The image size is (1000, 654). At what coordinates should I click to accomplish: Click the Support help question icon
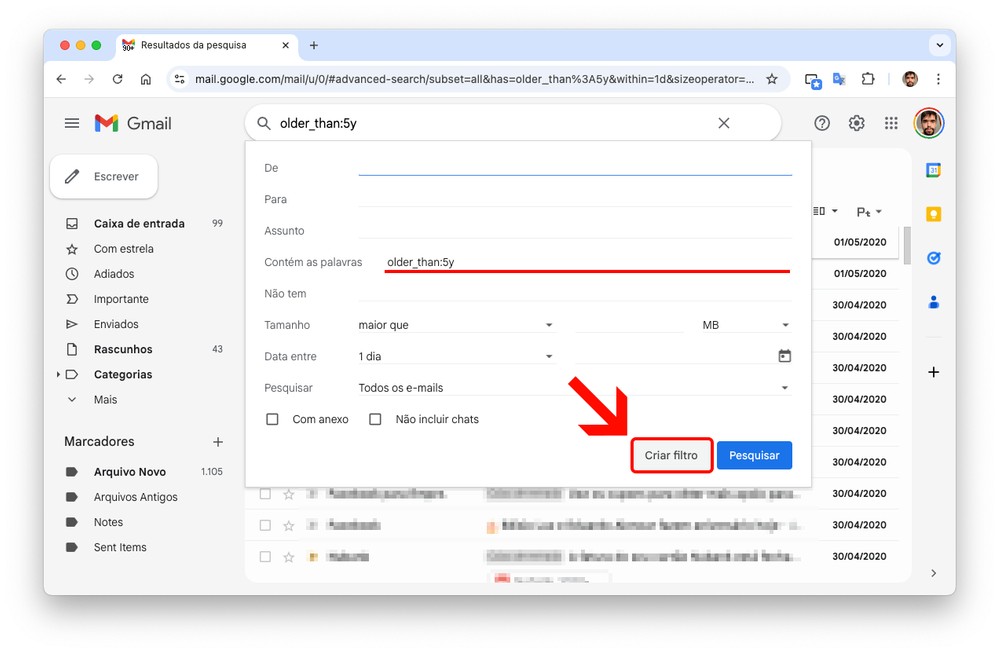click(822, 123)
